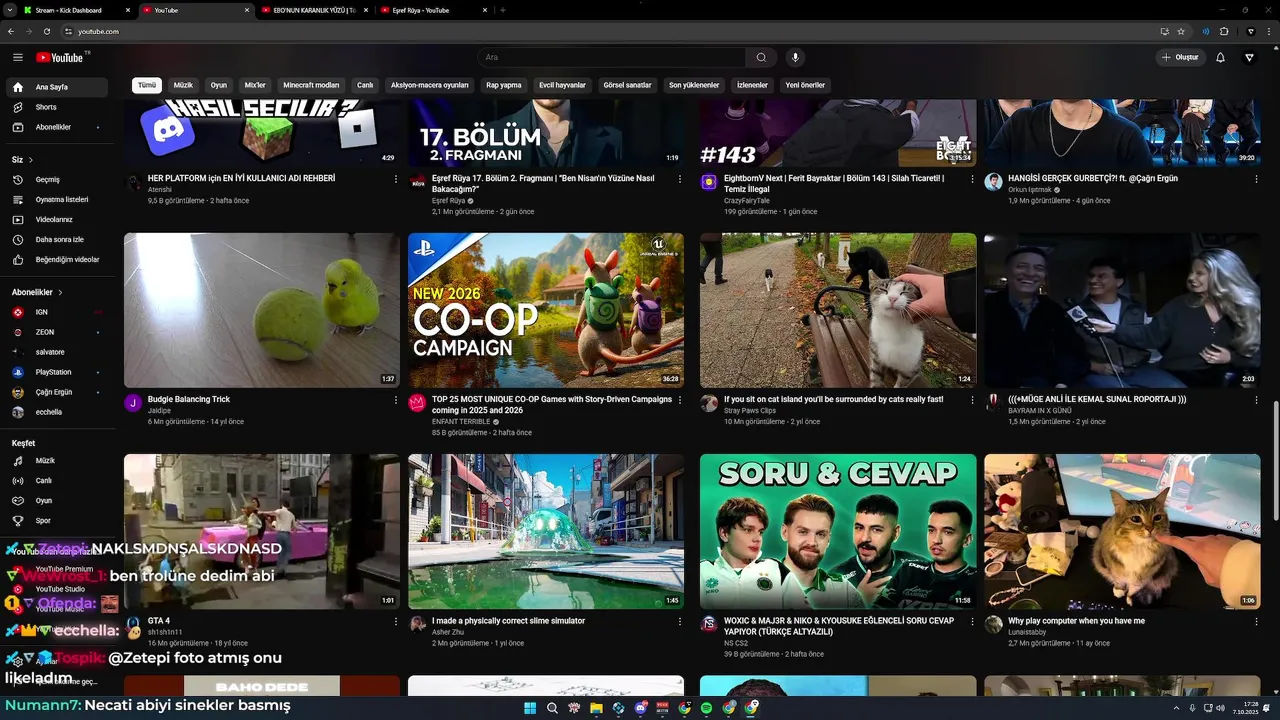Open Oyun under Keşfet
Image resolution: width=1280 pixels, height=720 pixels.
(58, 501)
